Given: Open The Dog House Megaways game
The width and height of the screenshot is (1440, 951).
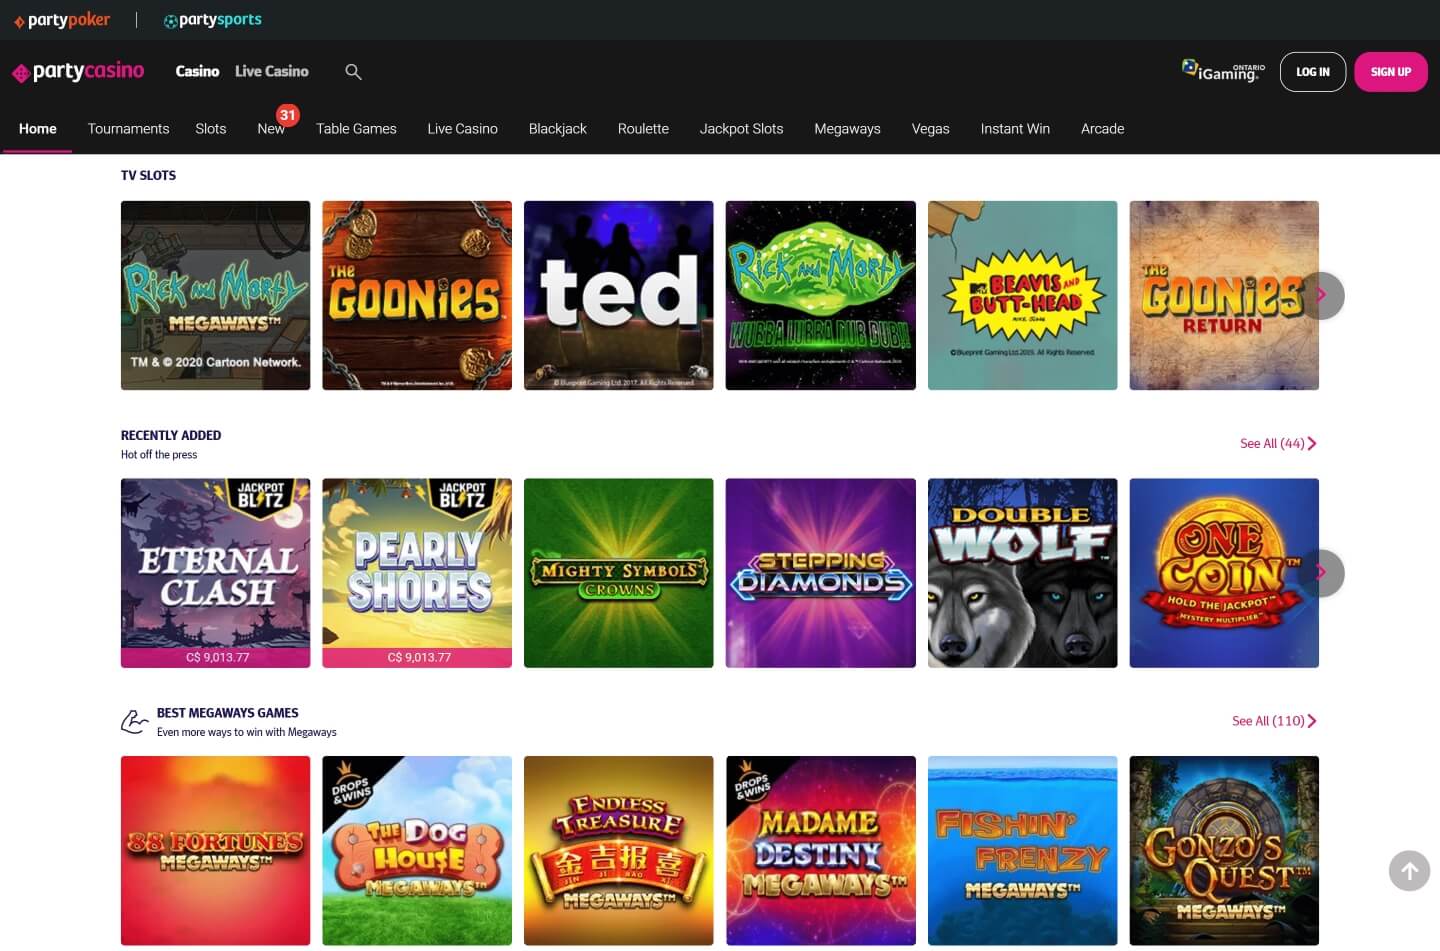Looking at the screenshot, I should (x=417, y=850).
